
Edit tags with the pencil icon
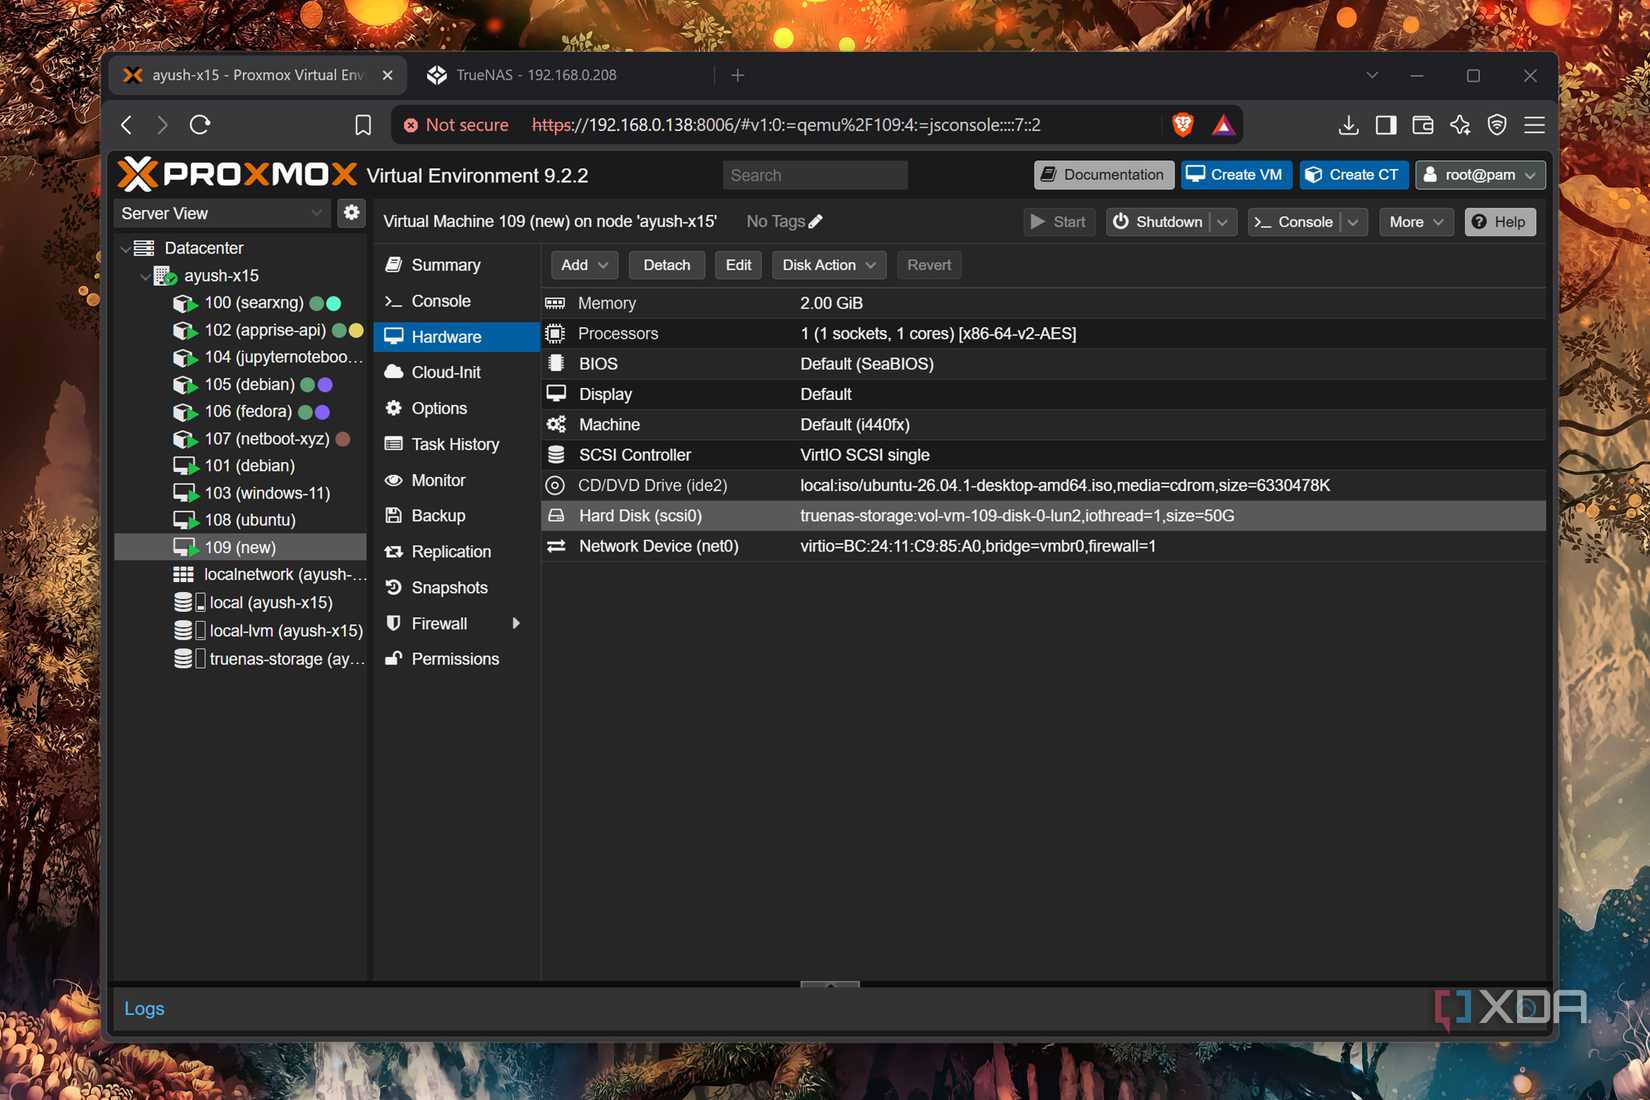pos(816,221)
